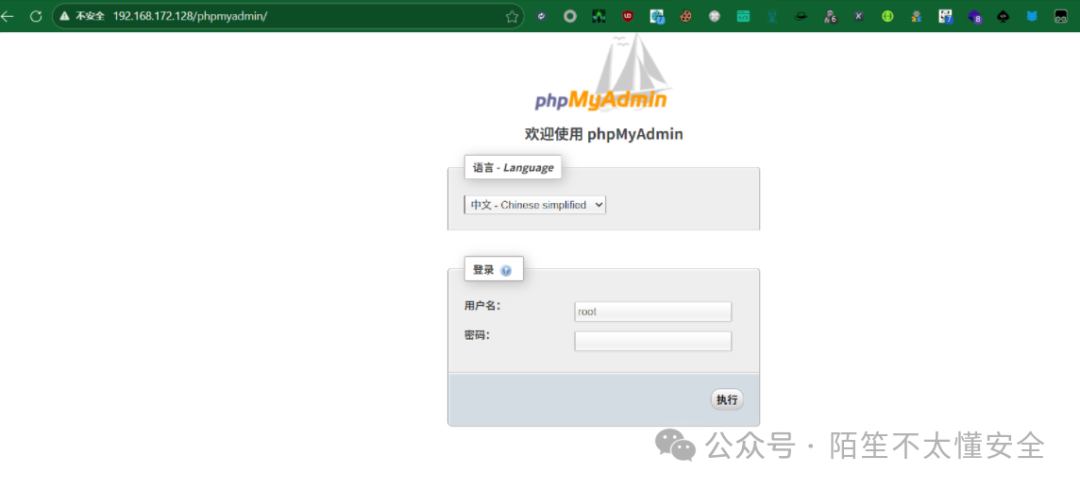Open the blue cat face extension icon
1080x489 pixels.
1032,17
